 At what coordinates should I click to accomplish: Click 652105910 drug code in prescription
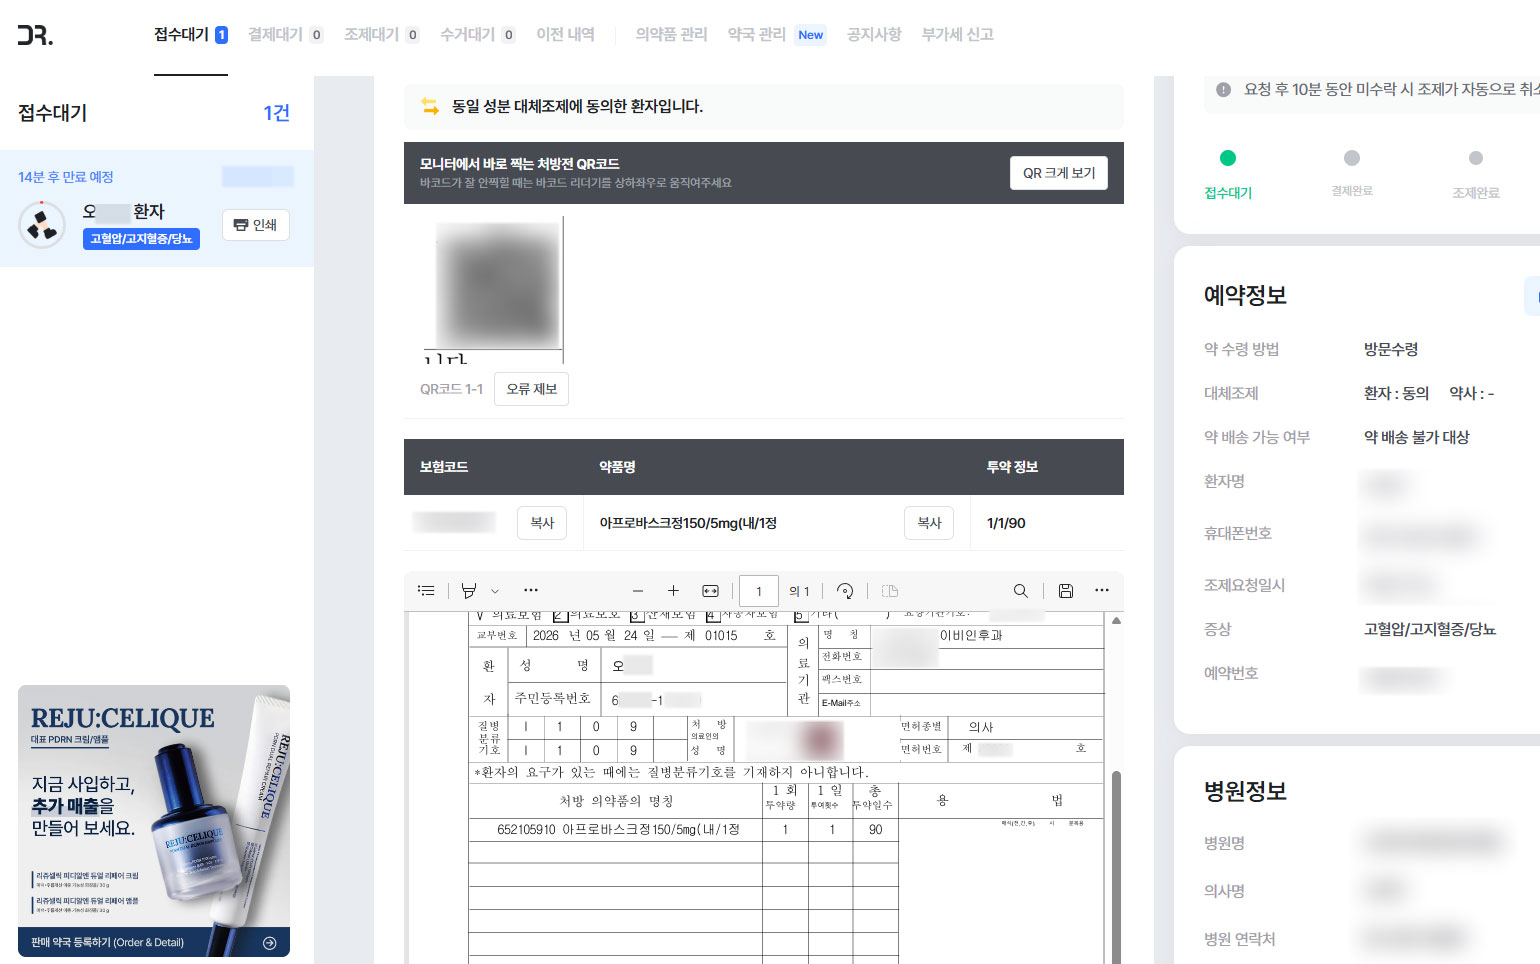tap(526, 830)
